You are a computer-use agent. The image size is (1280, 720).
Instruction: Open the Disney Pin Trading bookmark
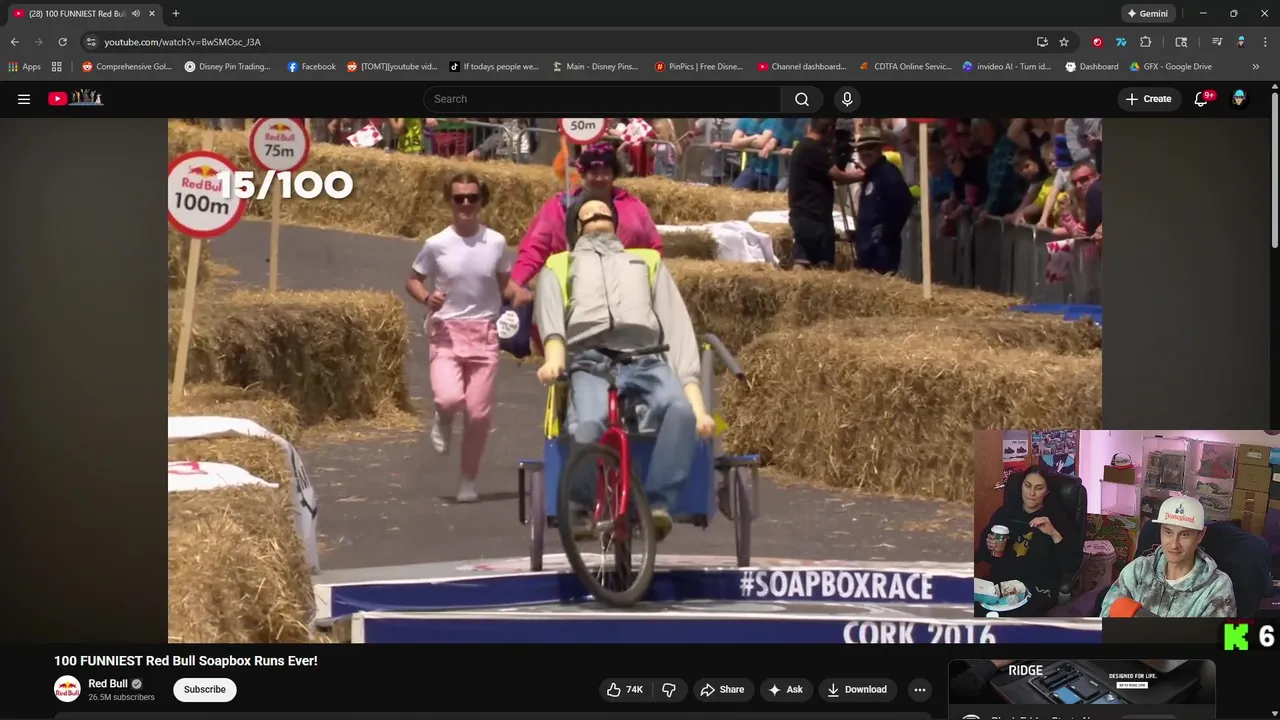(x=228, y=67)
